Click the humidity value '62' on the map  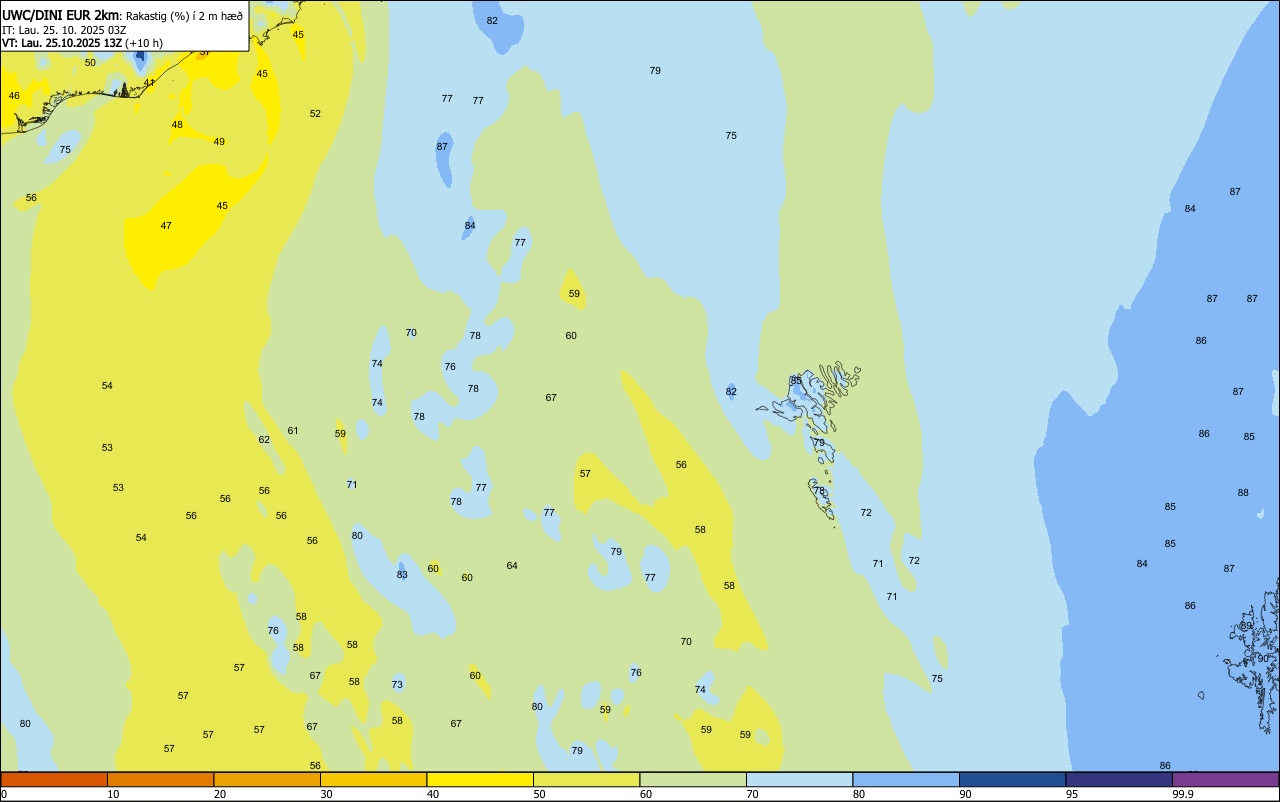coord(264,440)
